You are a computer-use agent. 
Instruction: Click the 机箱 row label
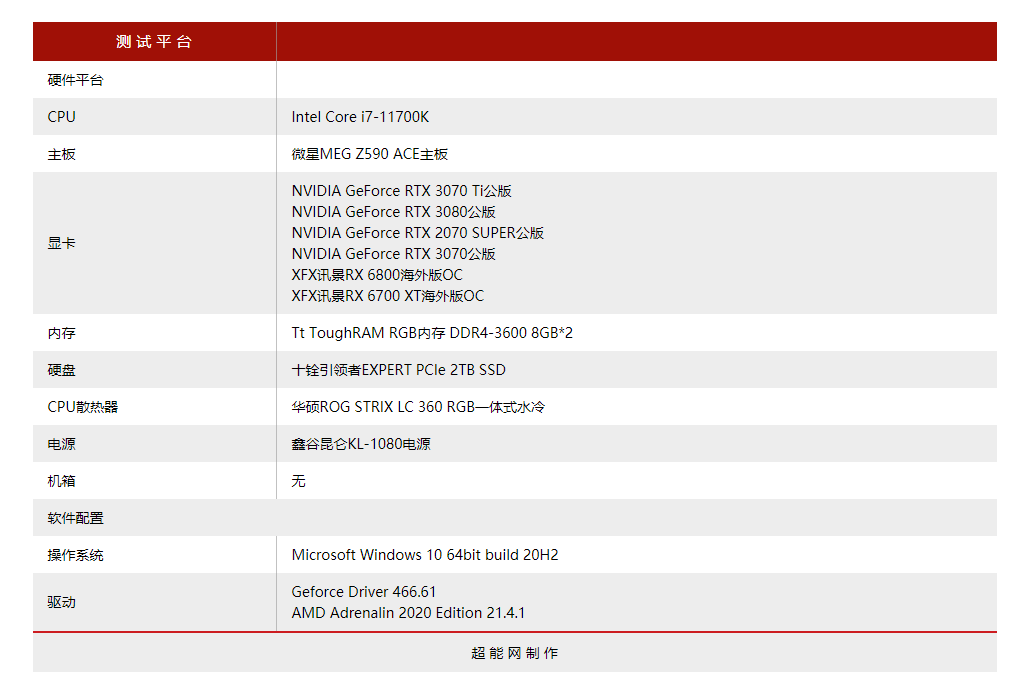62,481
